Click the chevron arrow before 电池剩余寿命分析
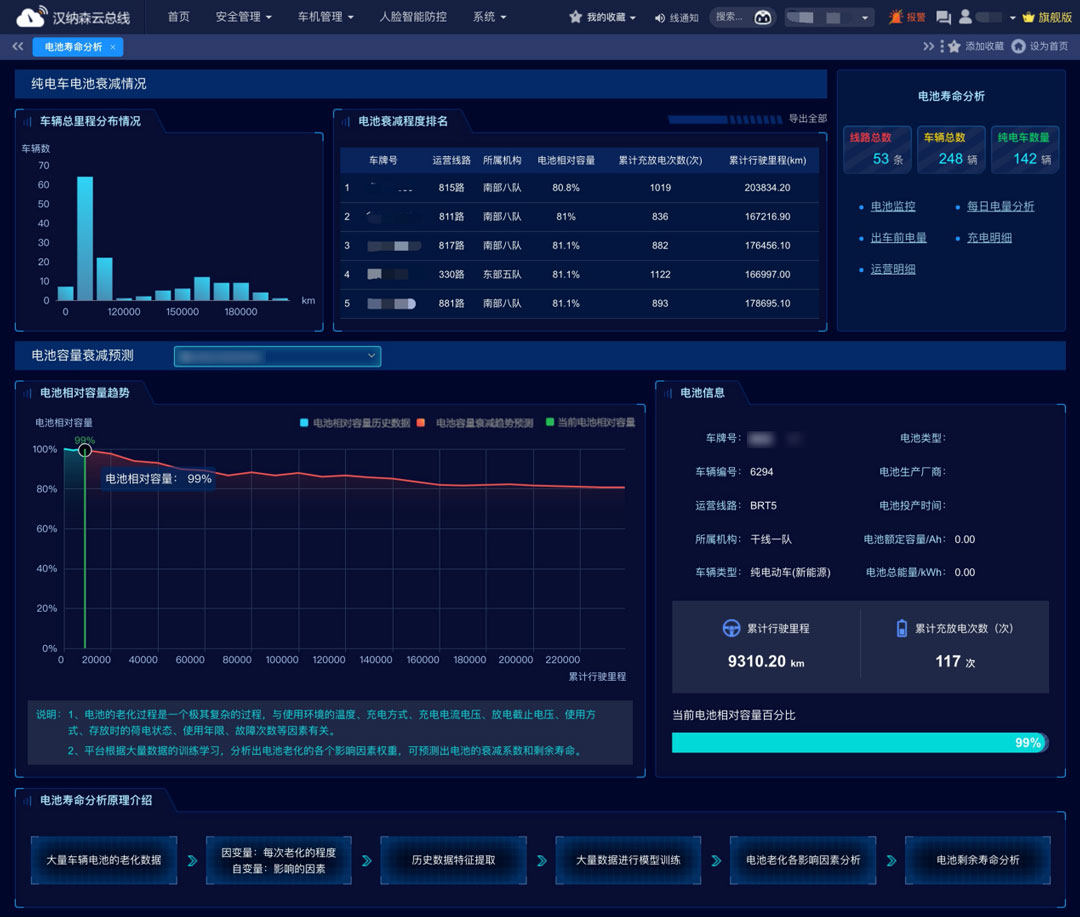The height and width of the screenshot is (917, 1080). point(891,861)
